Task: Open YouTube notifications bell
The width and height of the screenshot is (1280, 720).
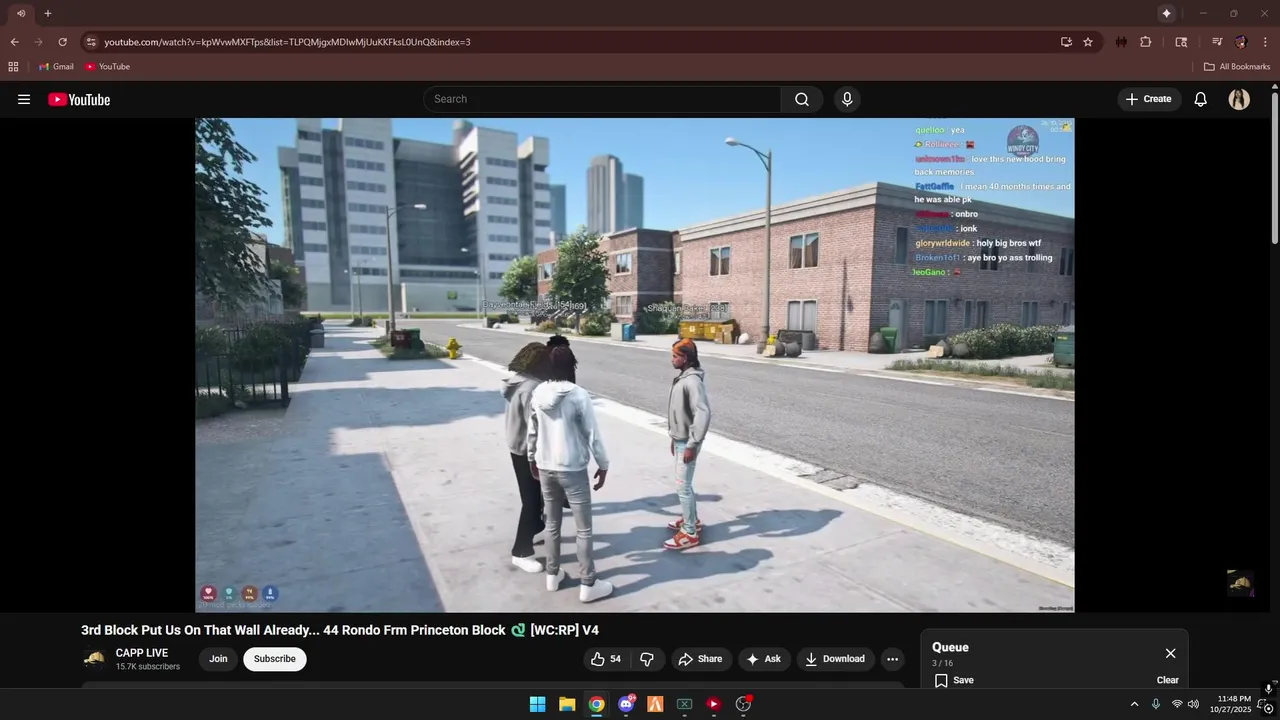Action: [1201, 99]
